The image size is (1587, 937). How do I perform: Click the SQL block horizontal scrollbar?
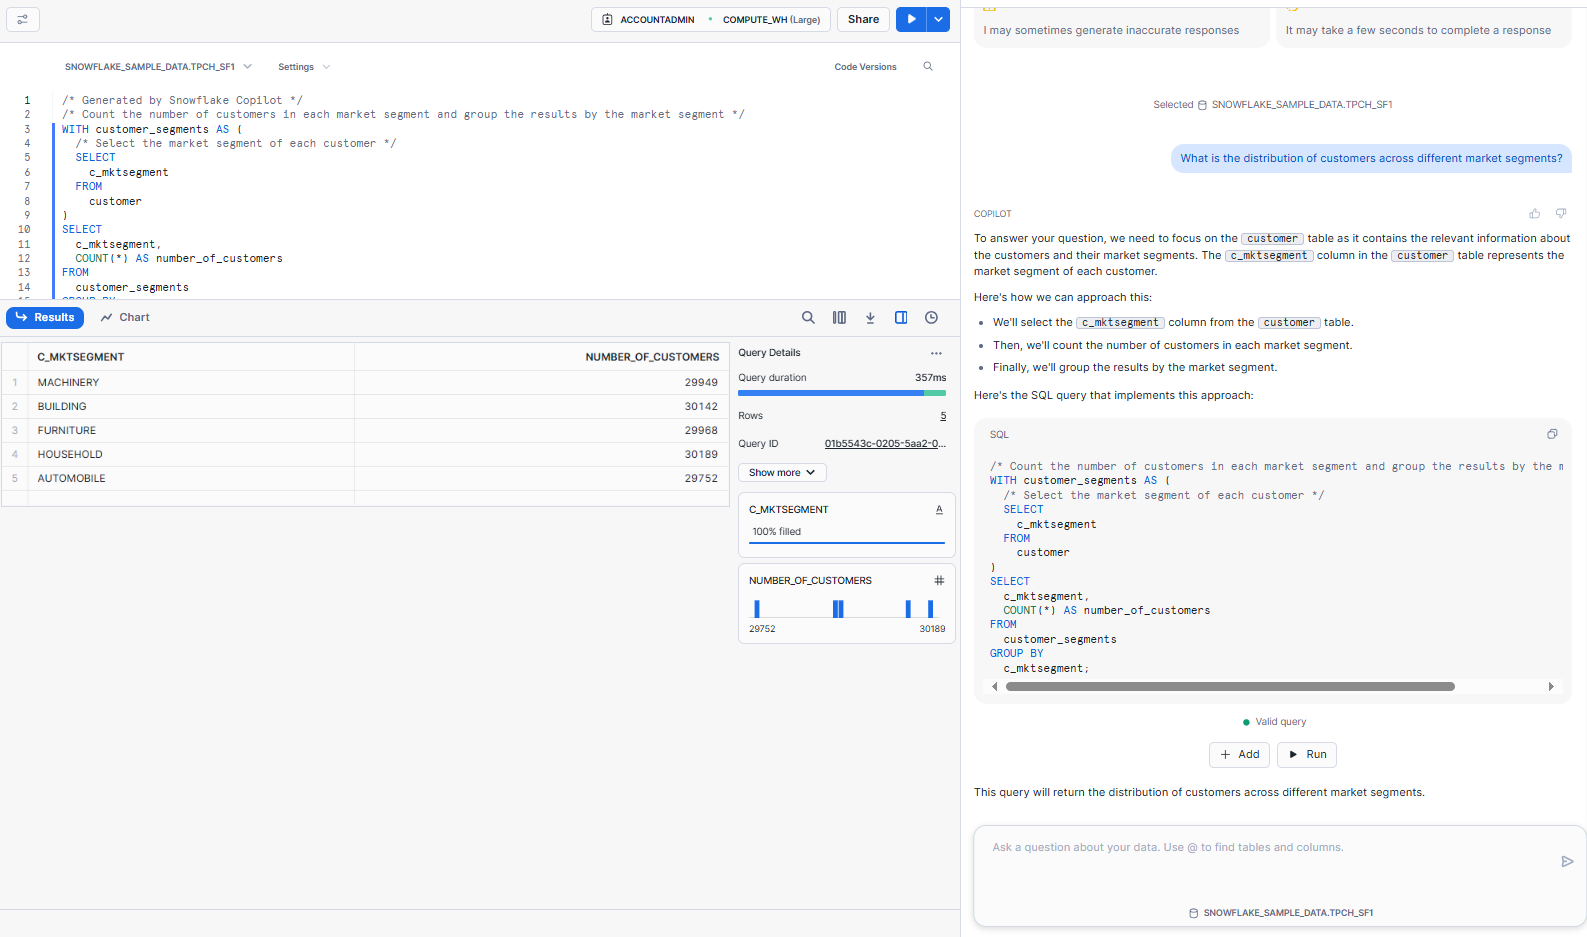tap(1230, 687)
